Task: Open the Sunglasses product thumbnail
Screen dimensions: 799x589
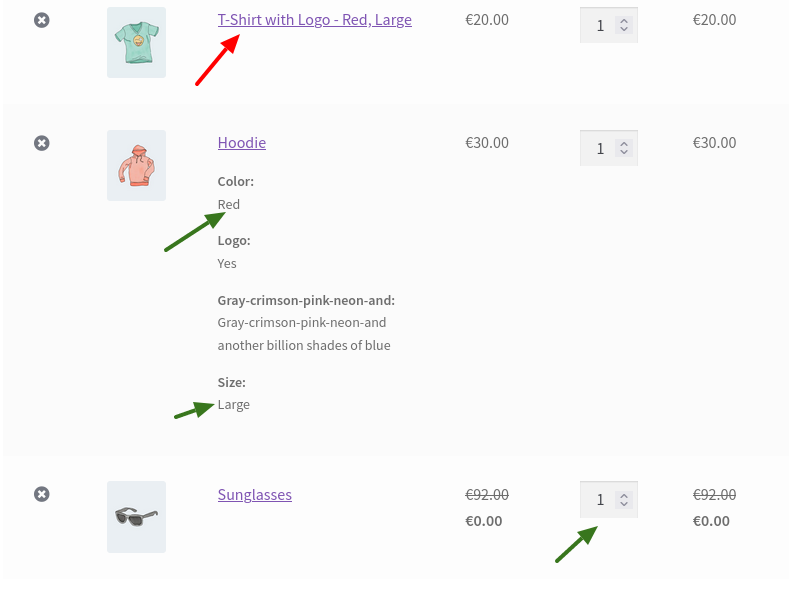Action: (137, 517)
